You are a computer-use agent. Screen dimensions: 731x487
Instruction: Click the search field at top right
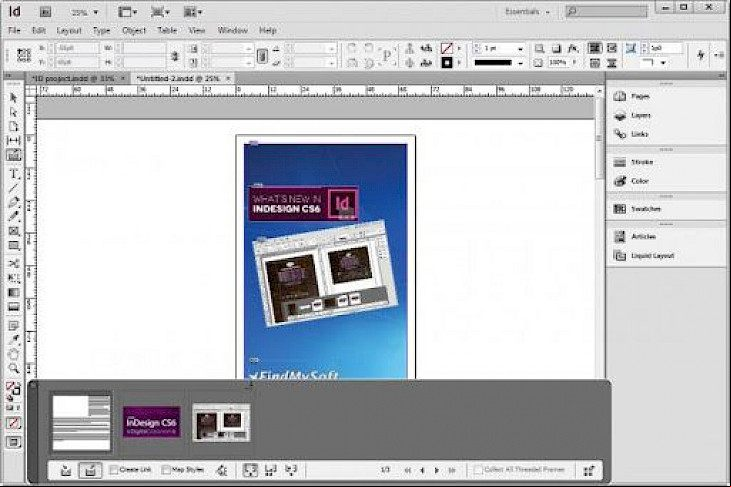pyautogui.click(x=607, y=12)
